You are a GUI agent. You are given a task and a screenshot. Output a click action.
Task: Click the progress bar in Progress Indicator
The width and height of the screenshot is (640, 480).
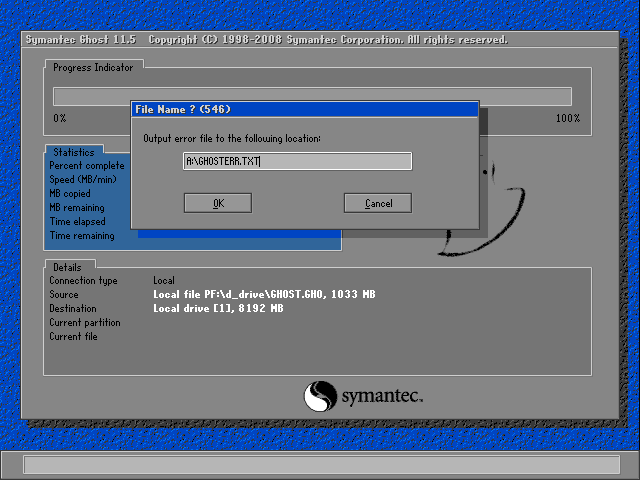[x=312, y=96]
